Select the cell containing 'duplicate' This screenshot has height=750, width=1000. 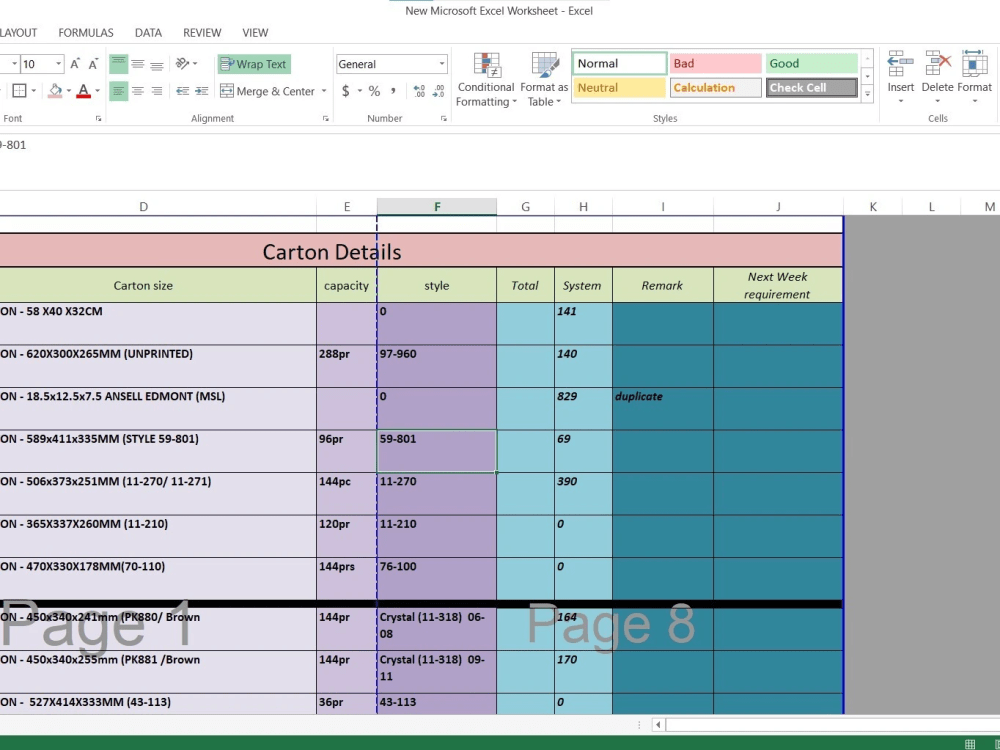tap(663, 408)
